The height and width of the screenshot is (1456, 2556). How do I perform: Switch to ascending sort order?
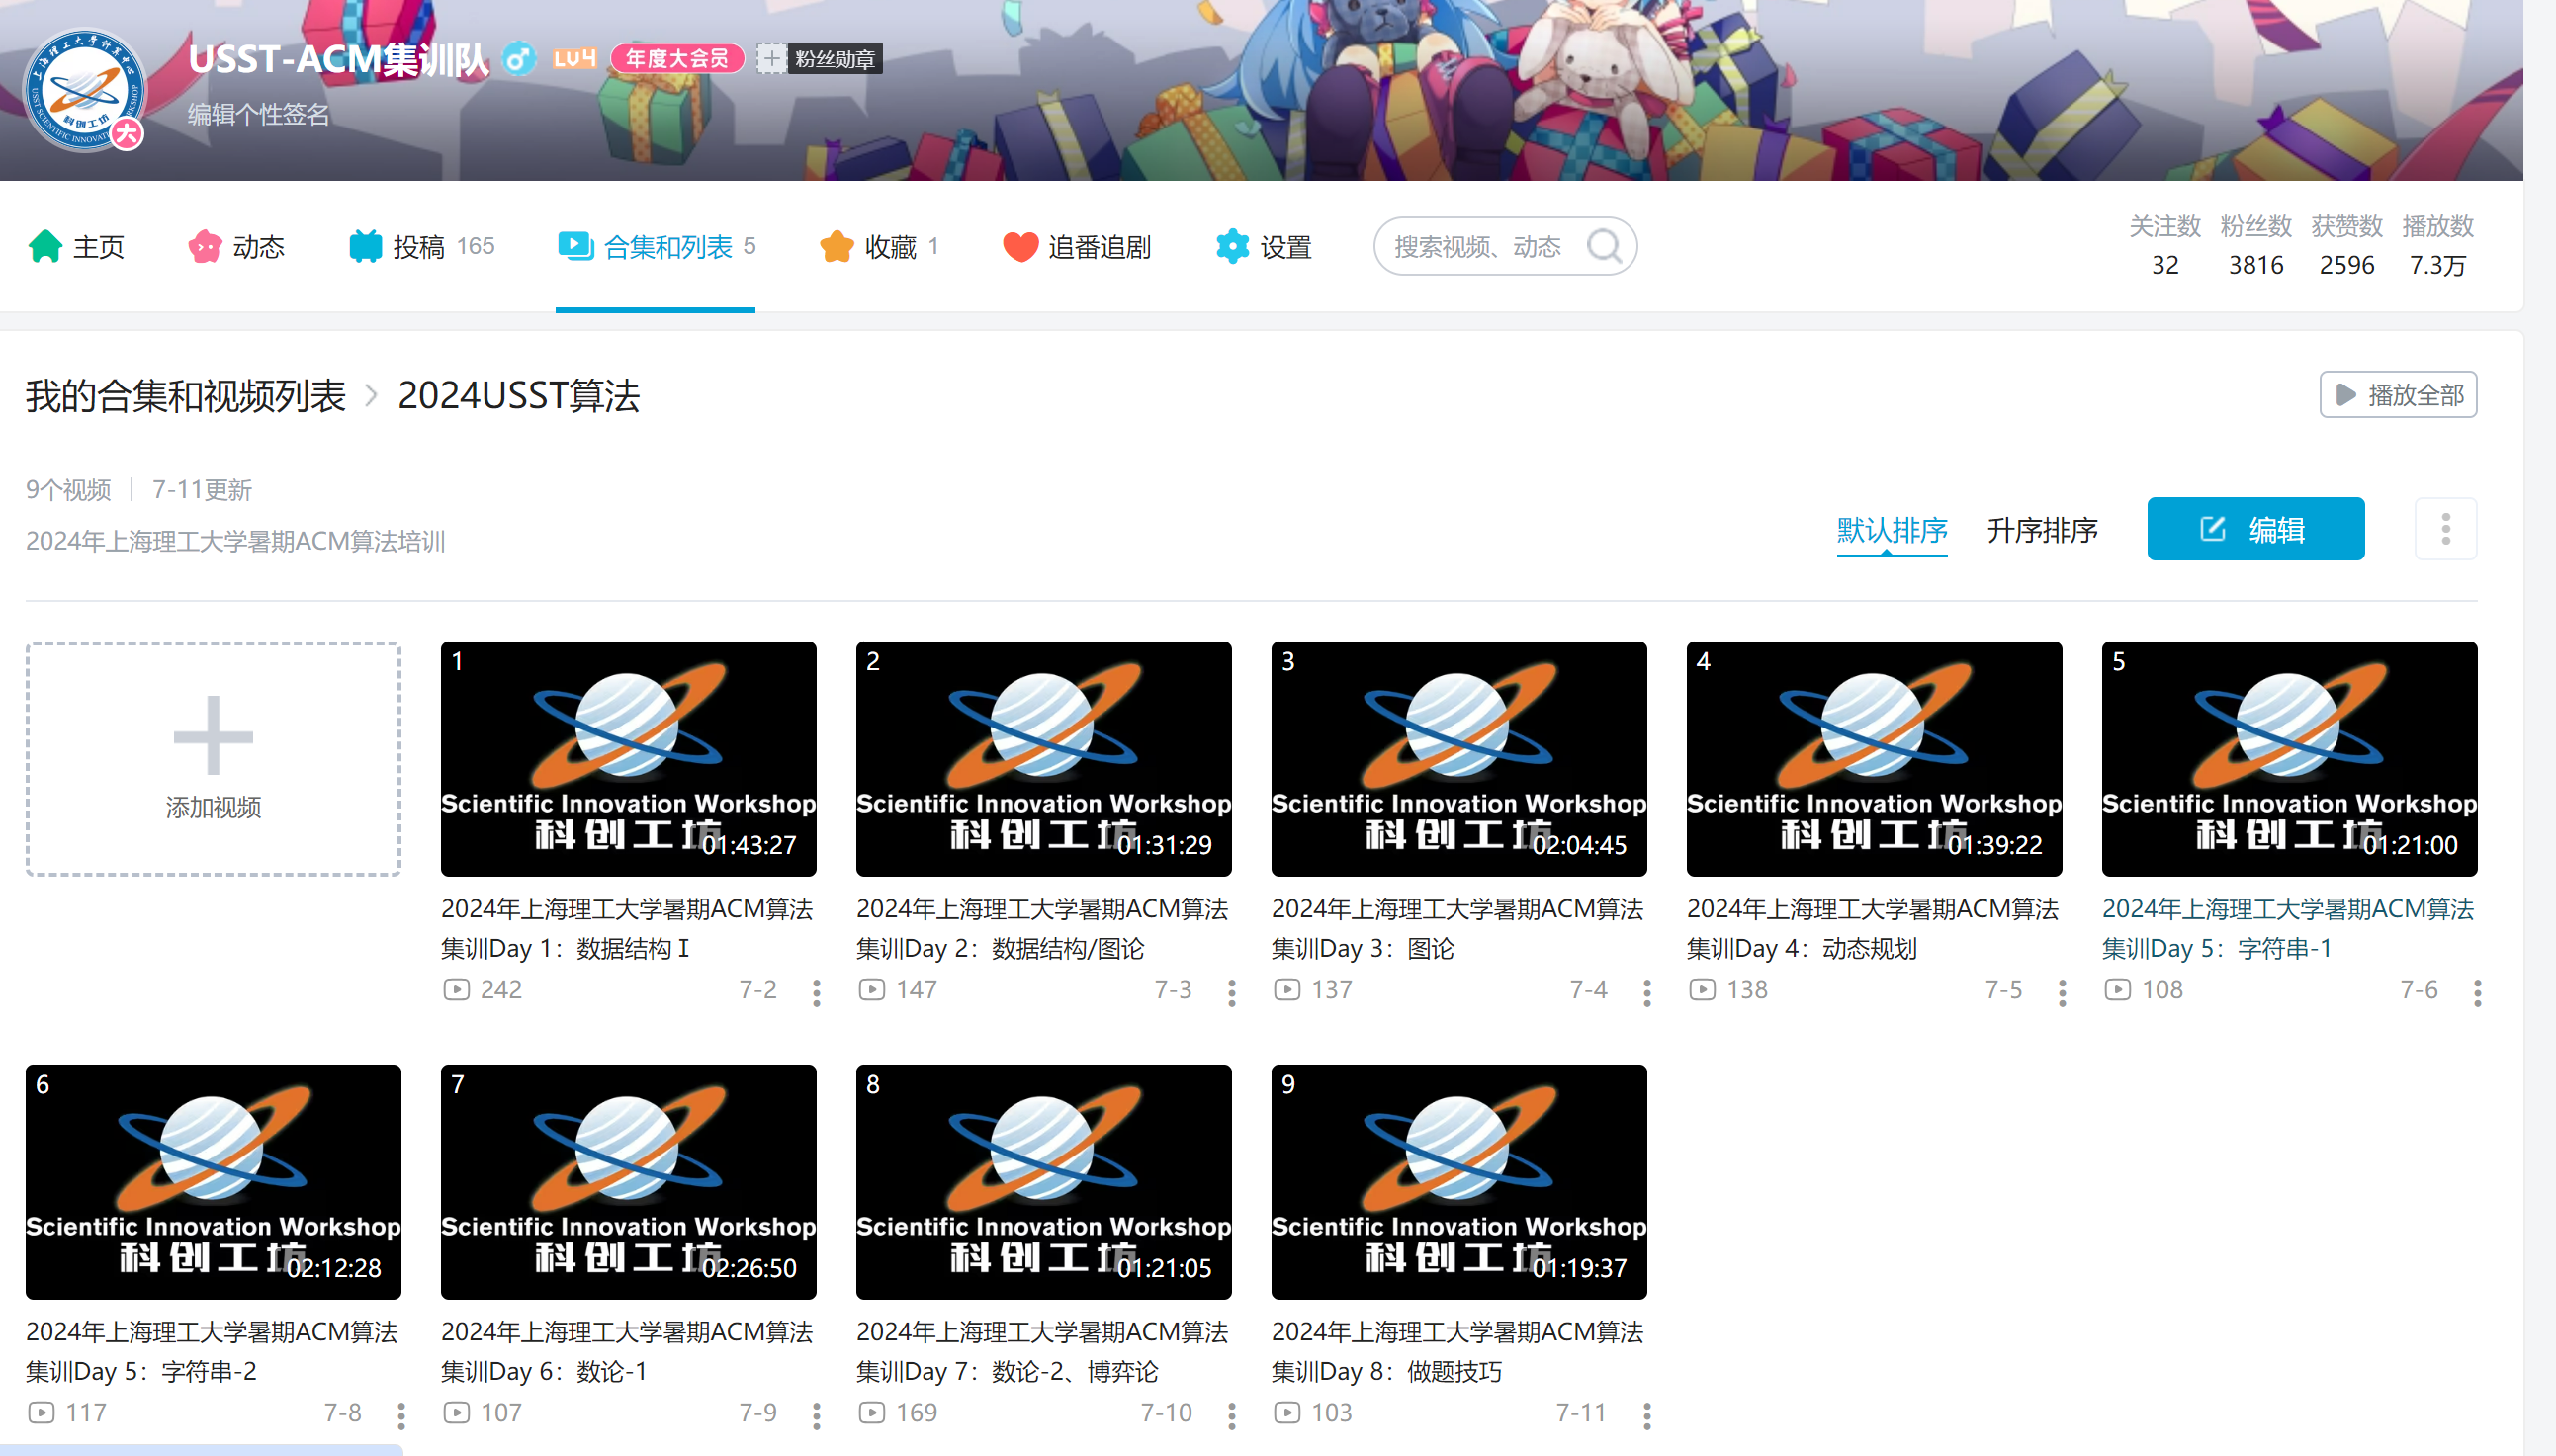point(2041,530)
